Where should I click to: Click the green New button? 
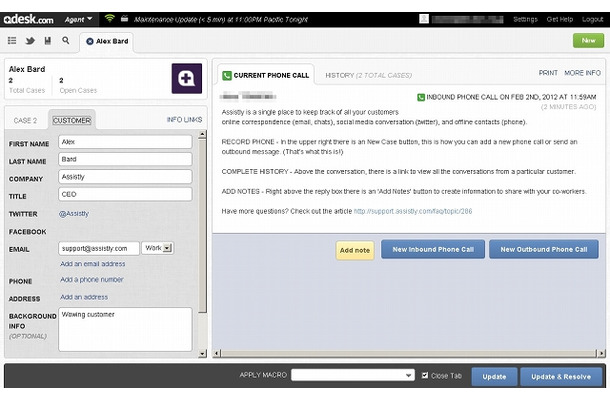coord(588,40)
